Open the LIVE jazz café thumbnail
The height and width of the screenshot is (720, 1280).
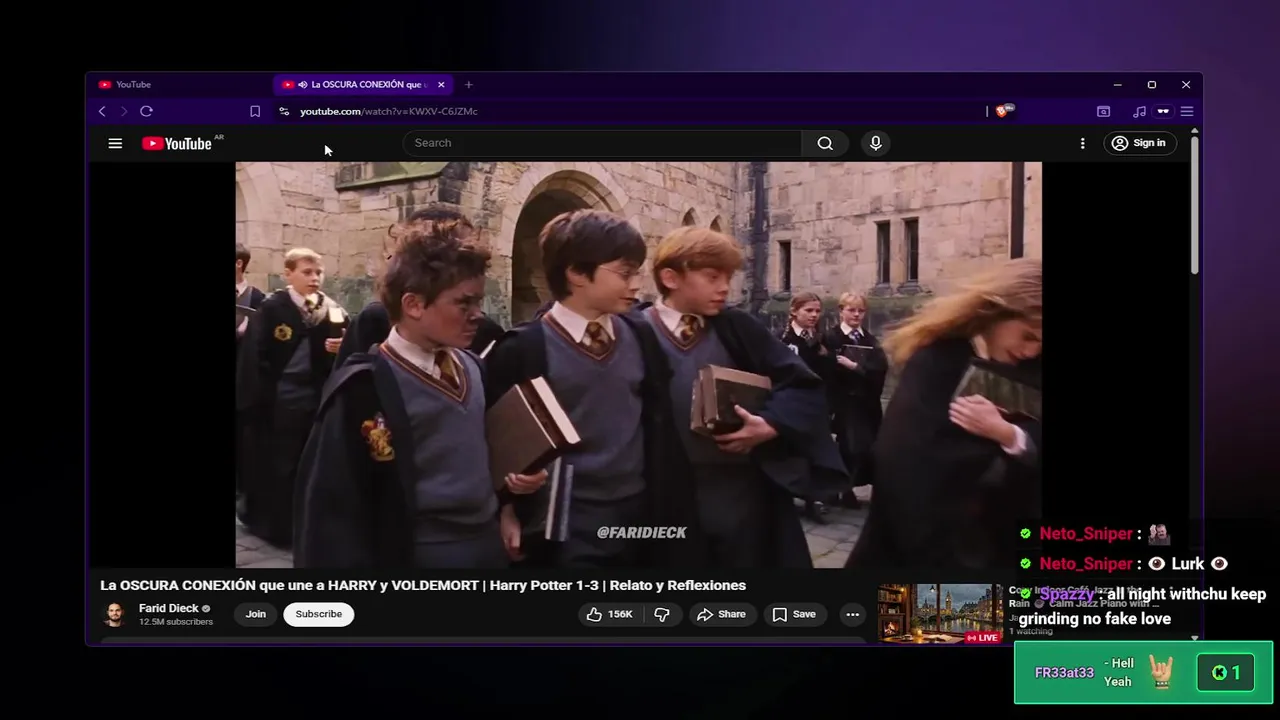click(940, 613)
